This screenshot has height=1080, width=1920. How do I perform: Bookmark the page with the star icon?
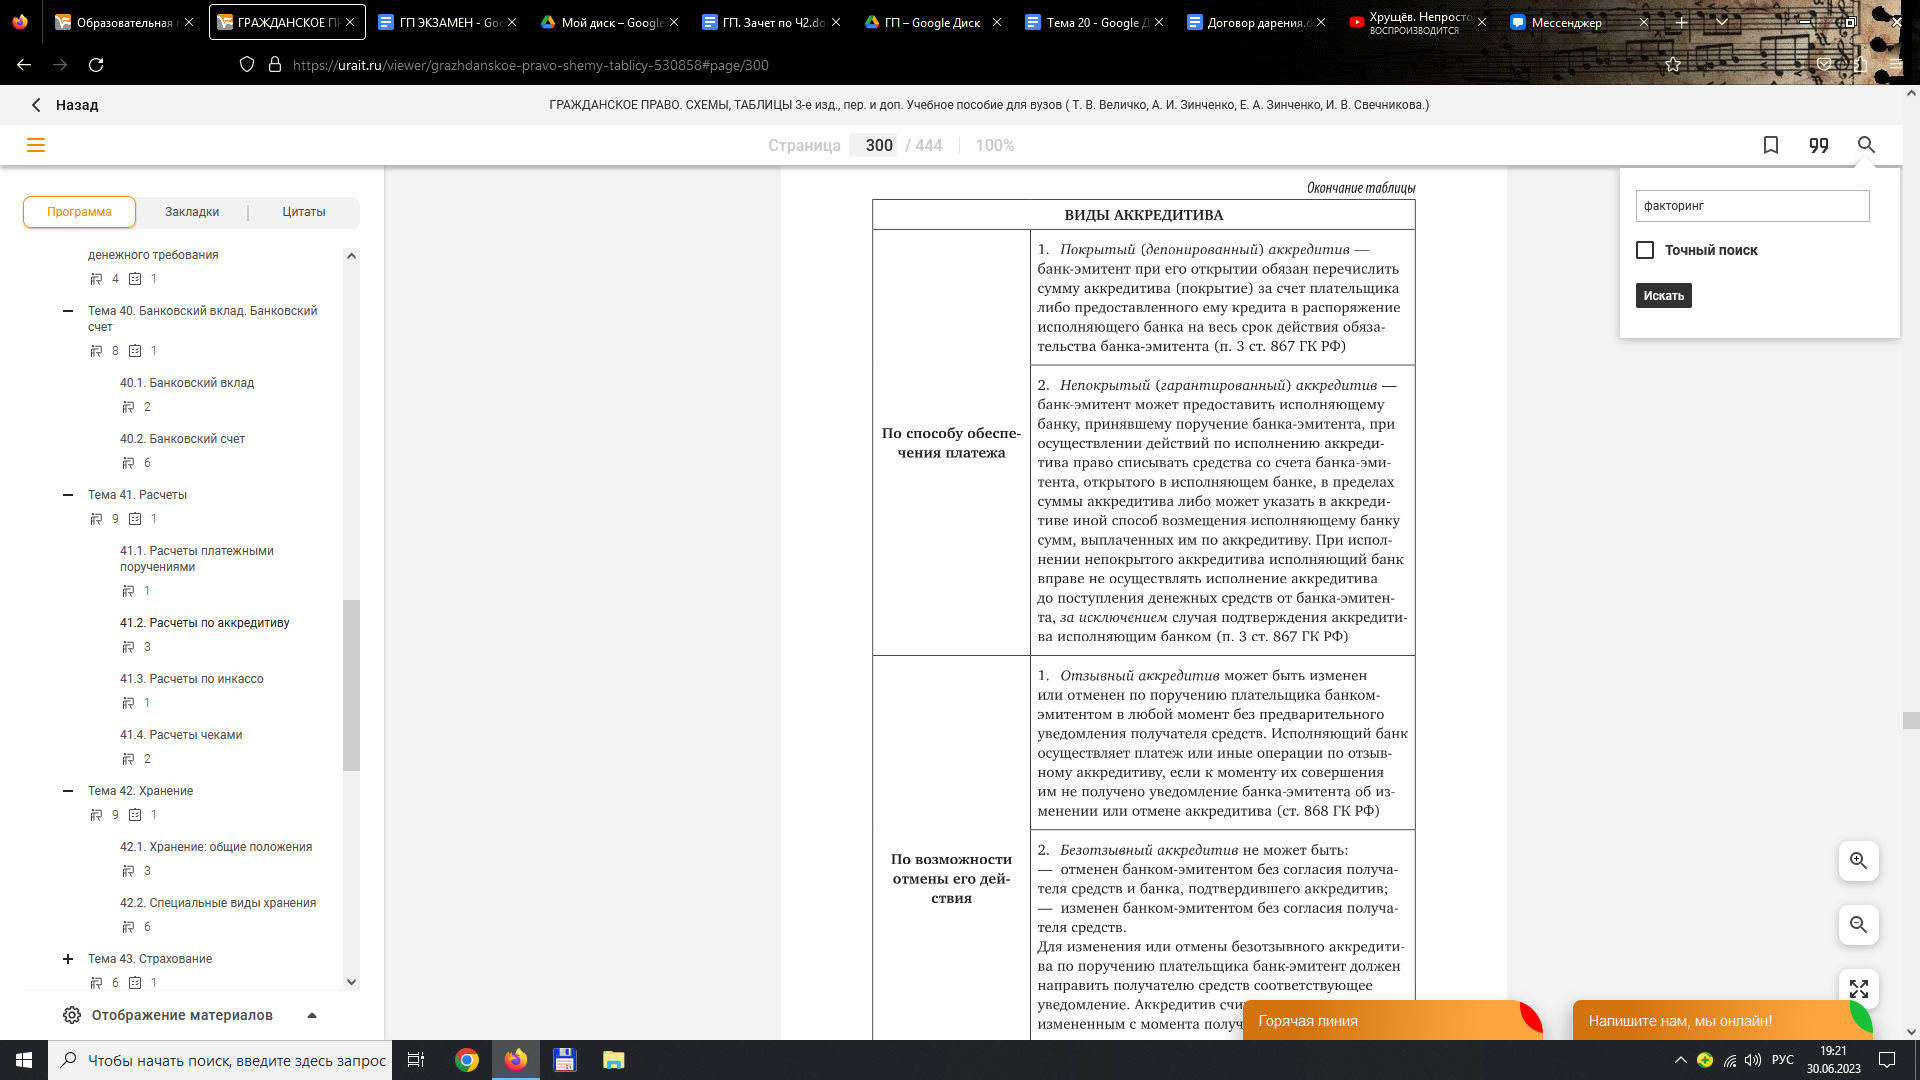[x=1673, y=65]
